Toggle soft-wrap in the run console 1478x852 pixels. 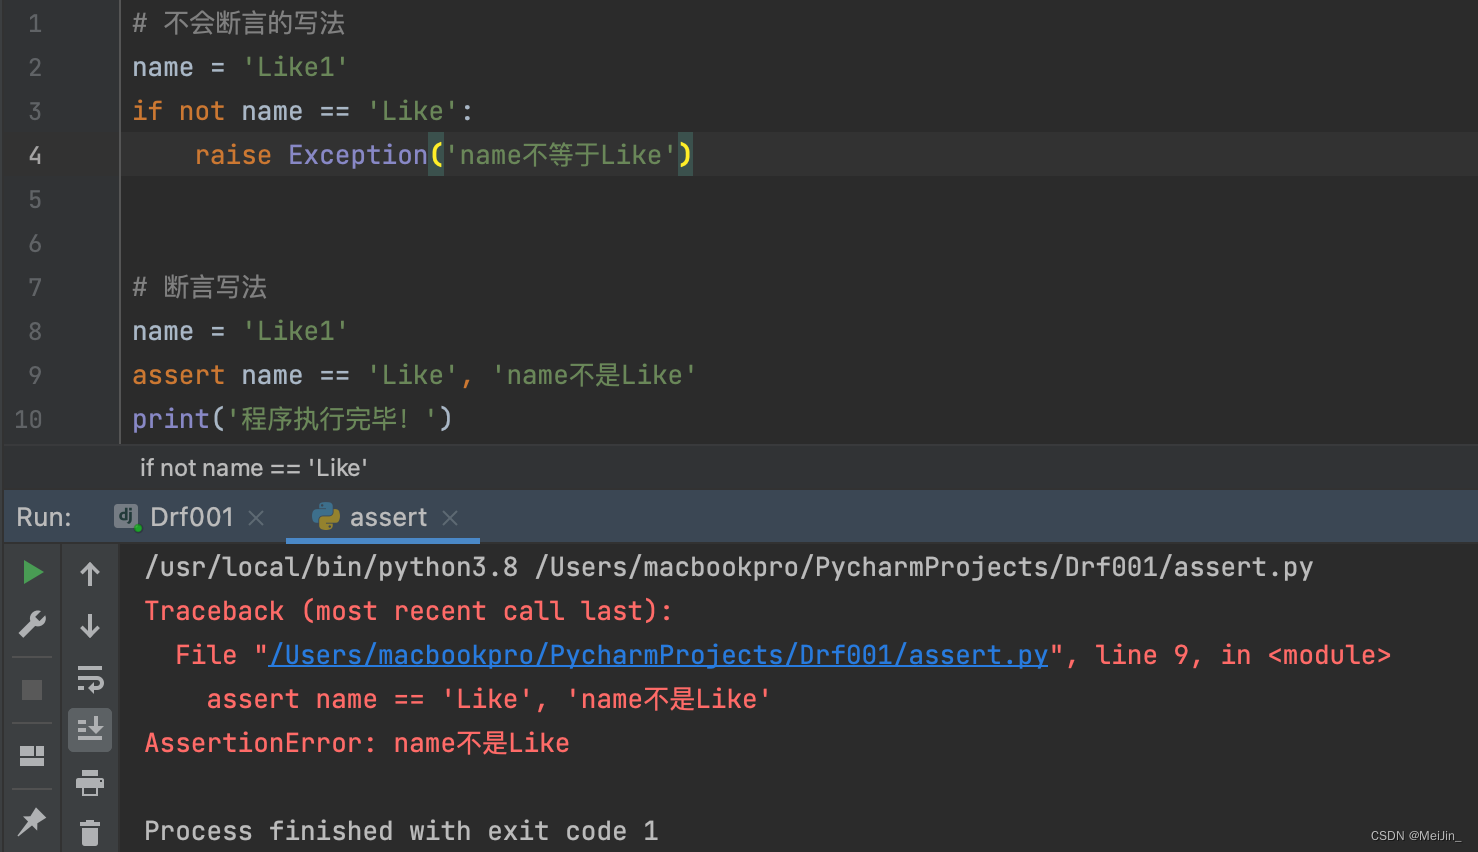90,679
